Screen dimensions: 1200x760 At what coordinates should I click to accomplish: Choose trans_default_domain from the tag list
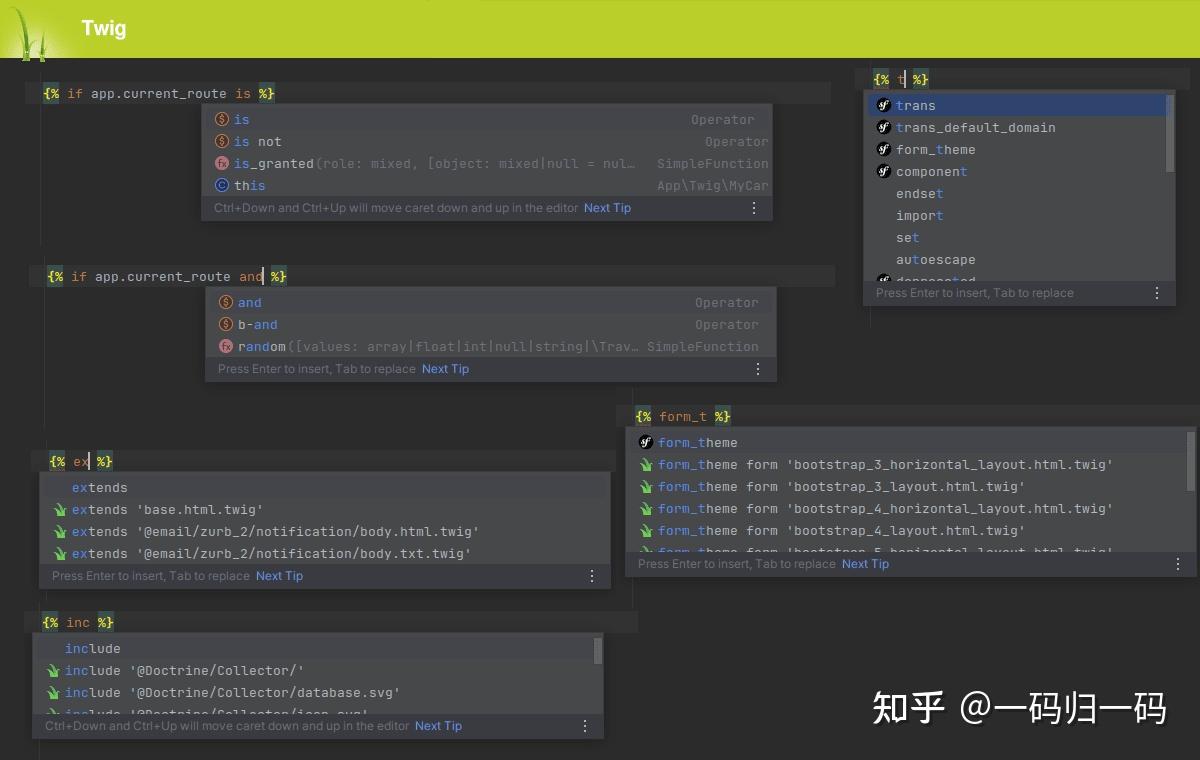pos(1015,127)
